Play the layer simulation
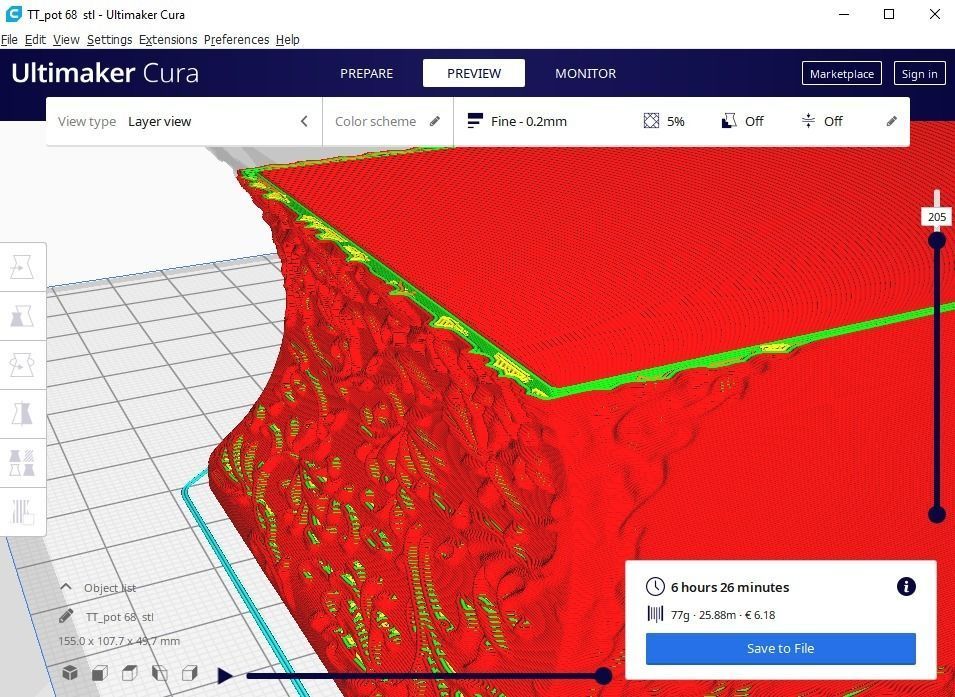Screen dimensions: 955x697 click(x=225, y=675)
